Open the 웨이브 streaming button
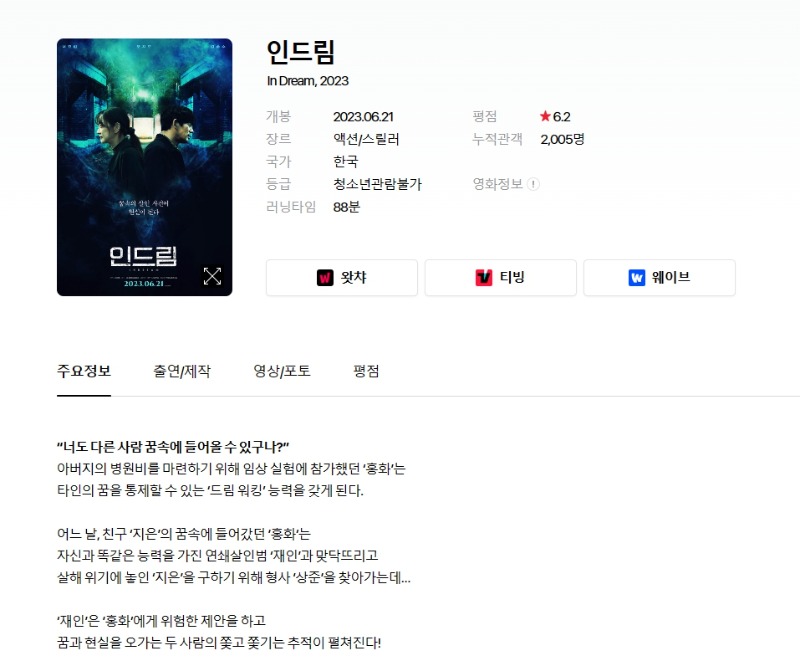 (x=659, y=277)
